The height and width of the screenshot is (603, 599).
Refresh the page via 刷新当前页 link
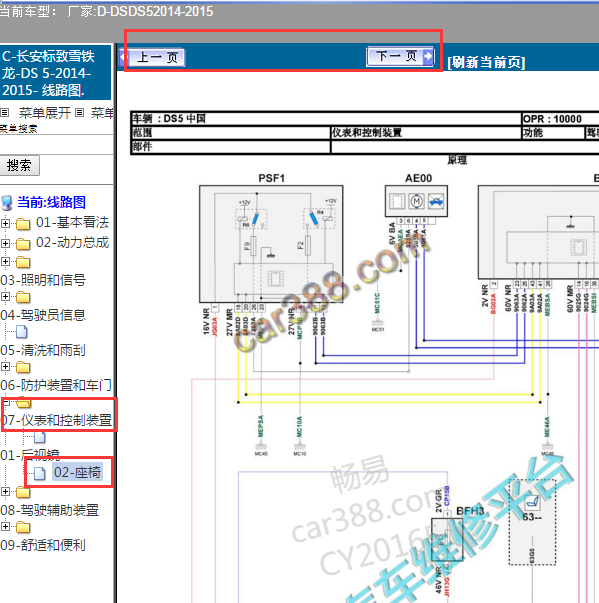pos(486,62)
